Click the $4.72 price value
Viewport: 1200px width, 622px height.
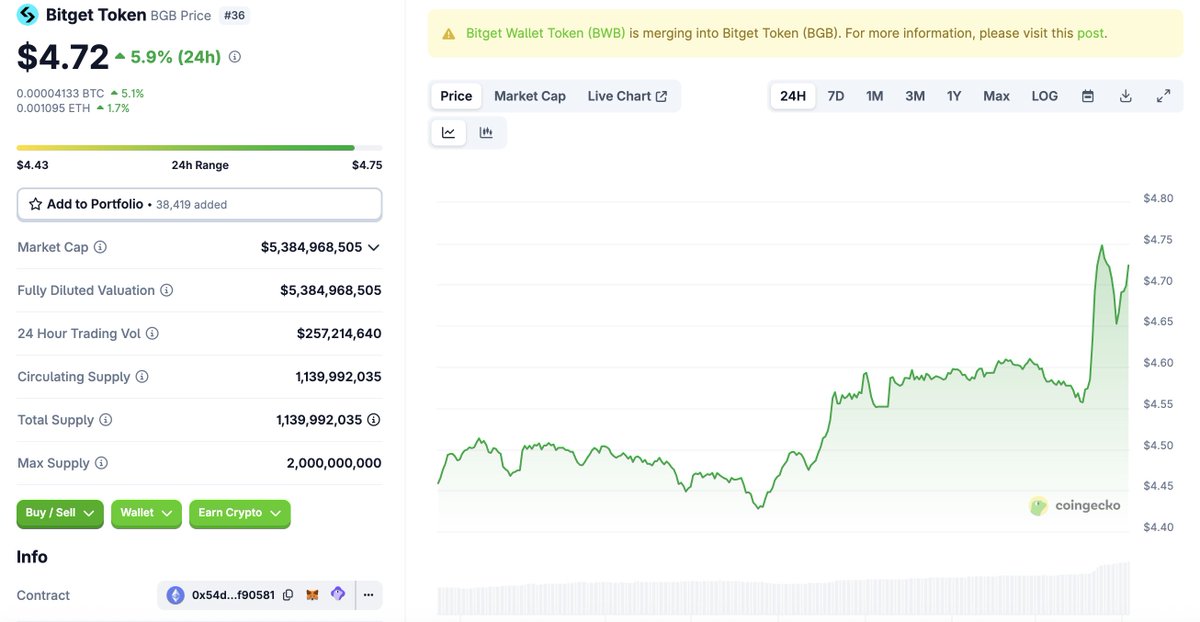63,57
